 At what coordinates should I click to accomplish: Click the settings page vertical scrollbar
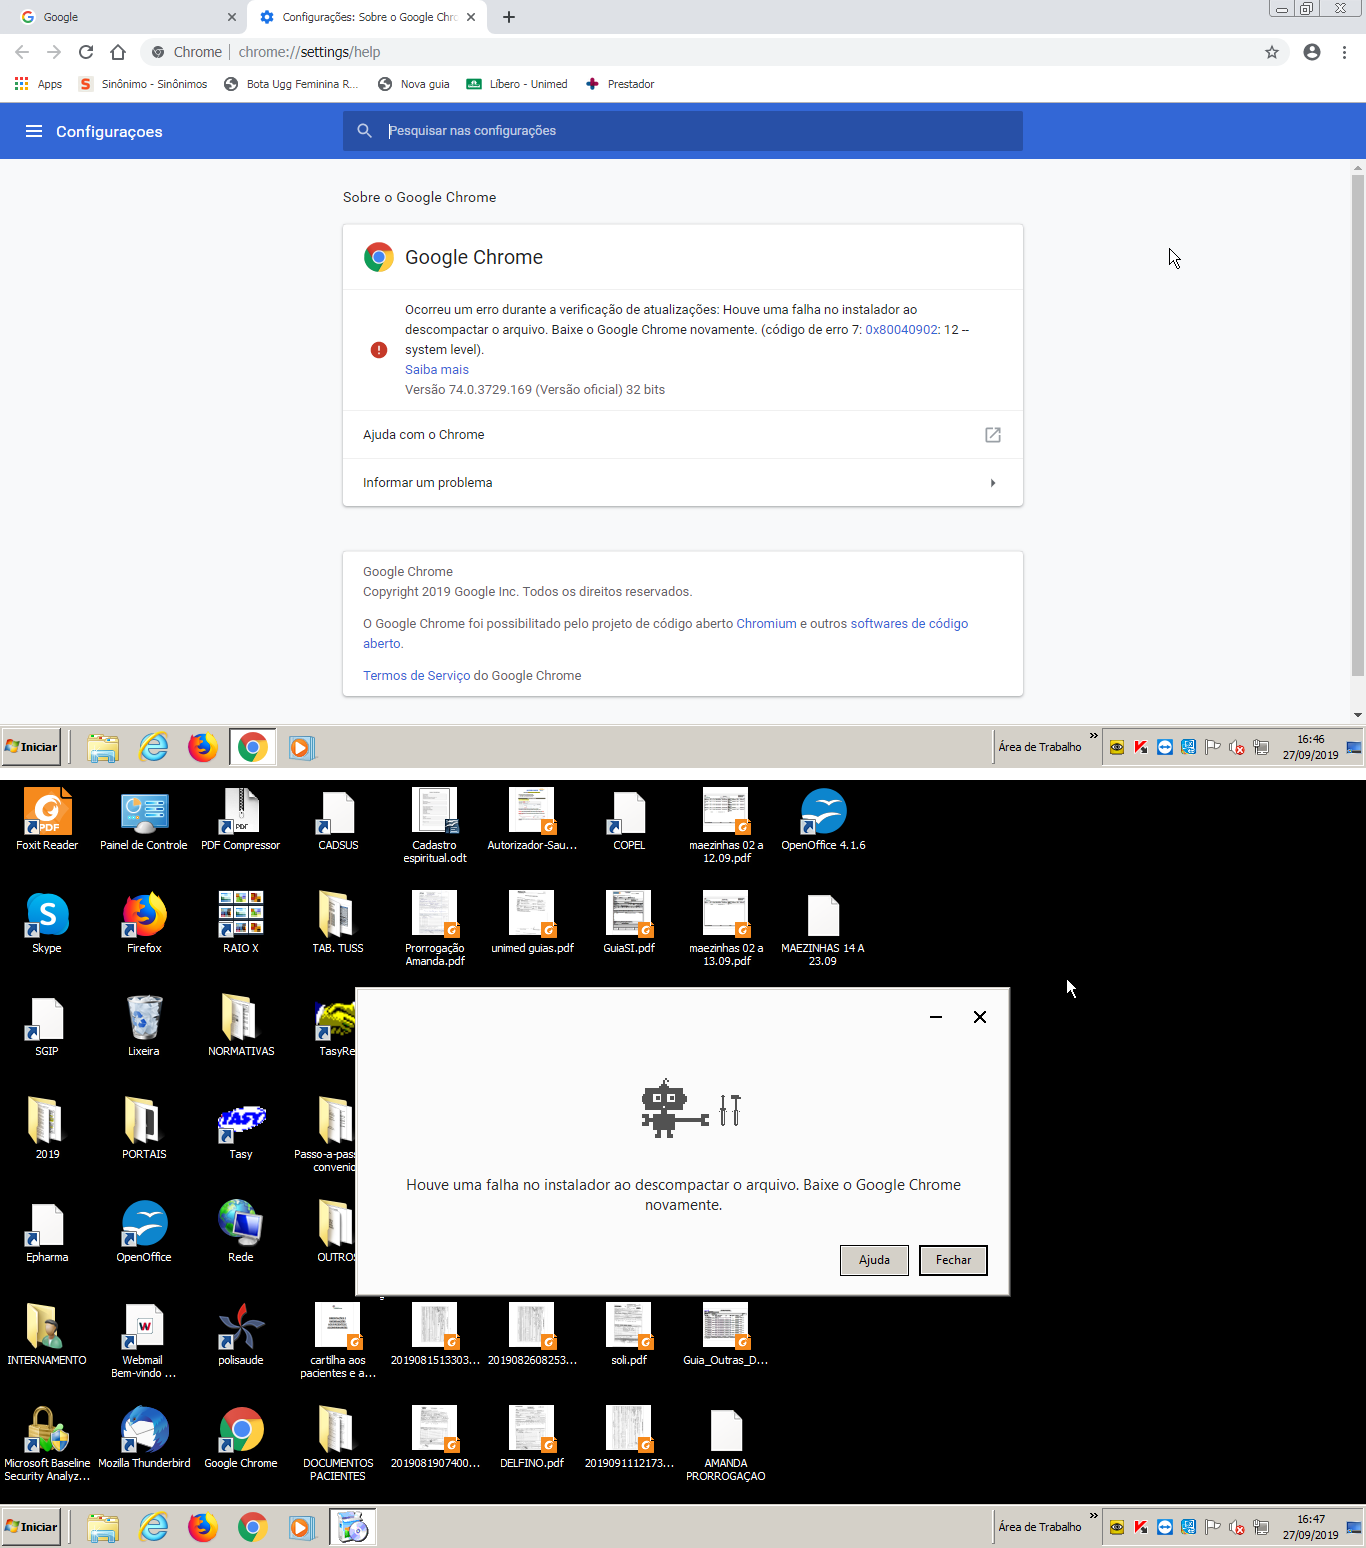click(1357, 425)
